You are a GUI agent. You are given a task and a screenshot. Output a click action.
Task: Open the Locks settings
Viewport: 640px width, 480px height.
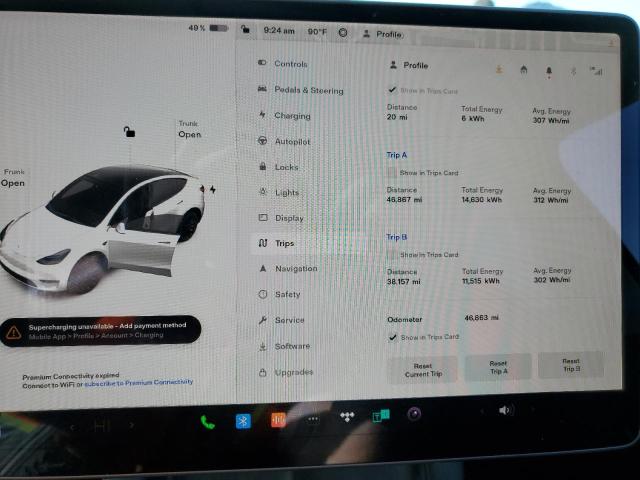click(278, 167)
